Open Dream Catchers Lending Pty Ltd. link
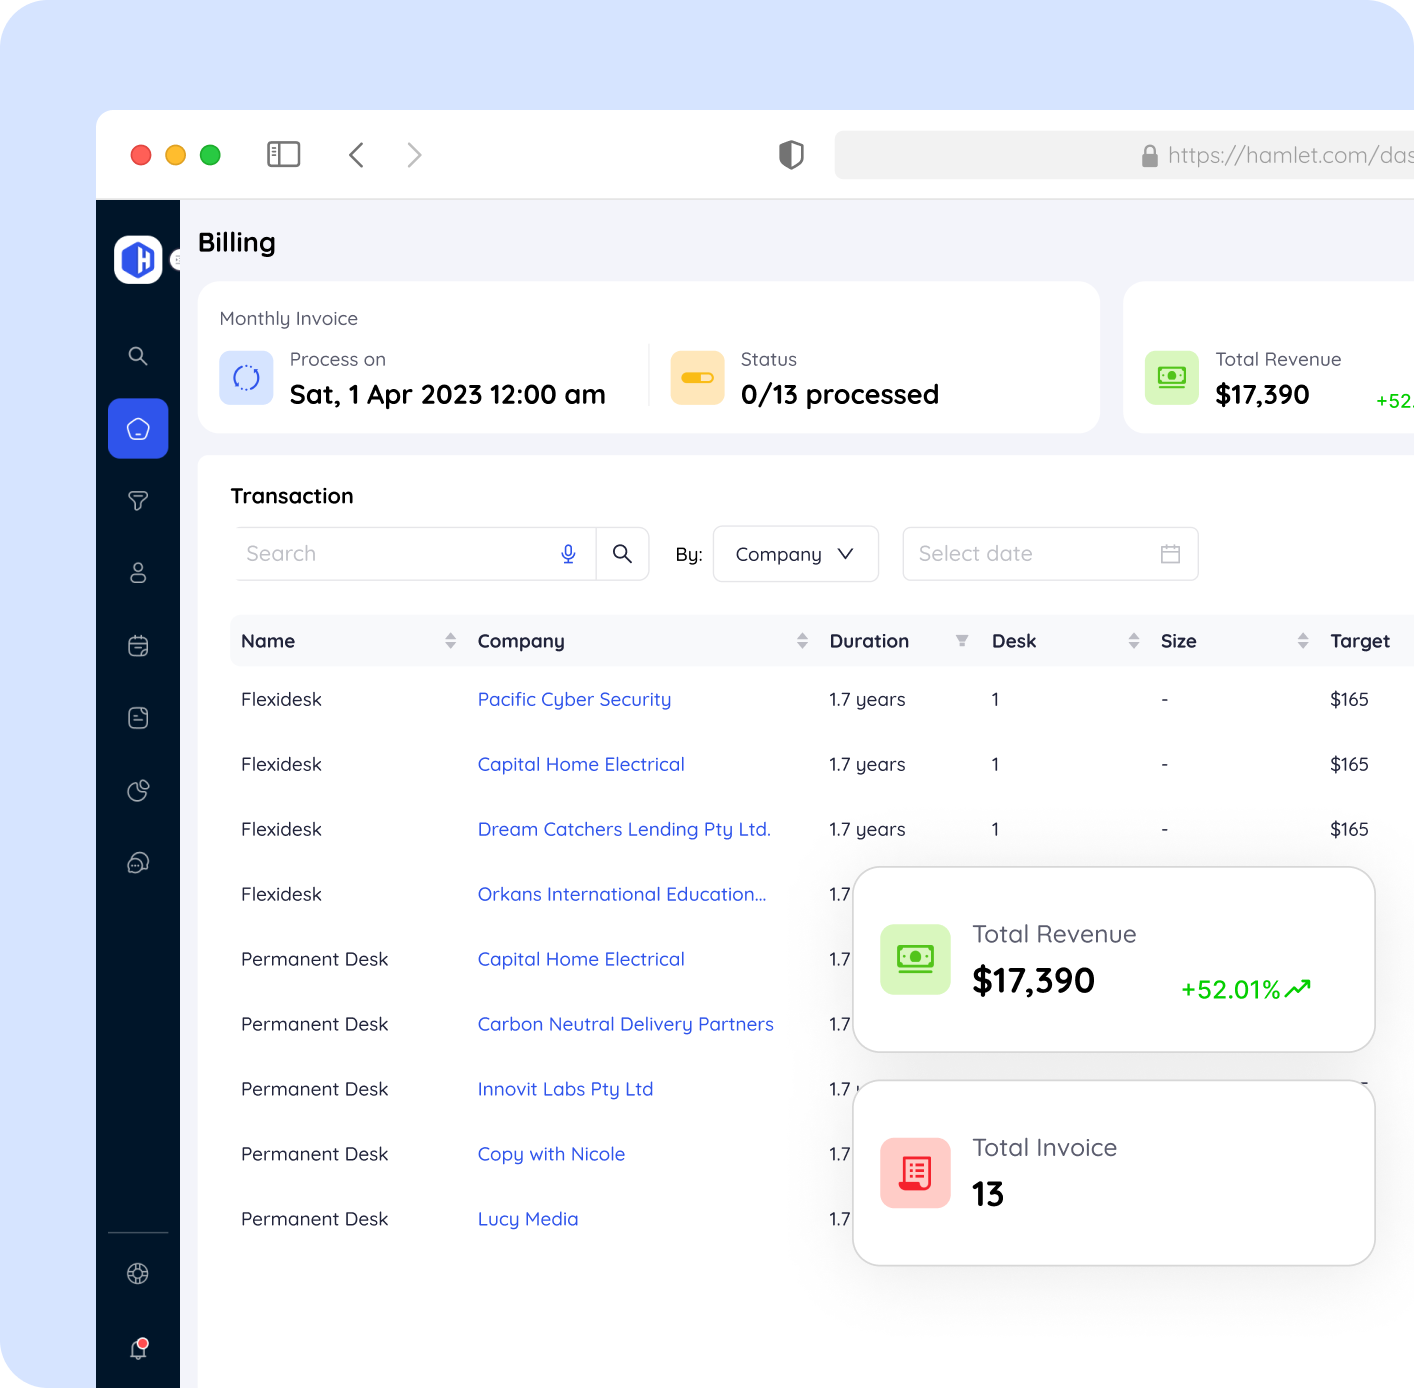The height and width of the screenshot is (1388, 1414). [624, 829]
